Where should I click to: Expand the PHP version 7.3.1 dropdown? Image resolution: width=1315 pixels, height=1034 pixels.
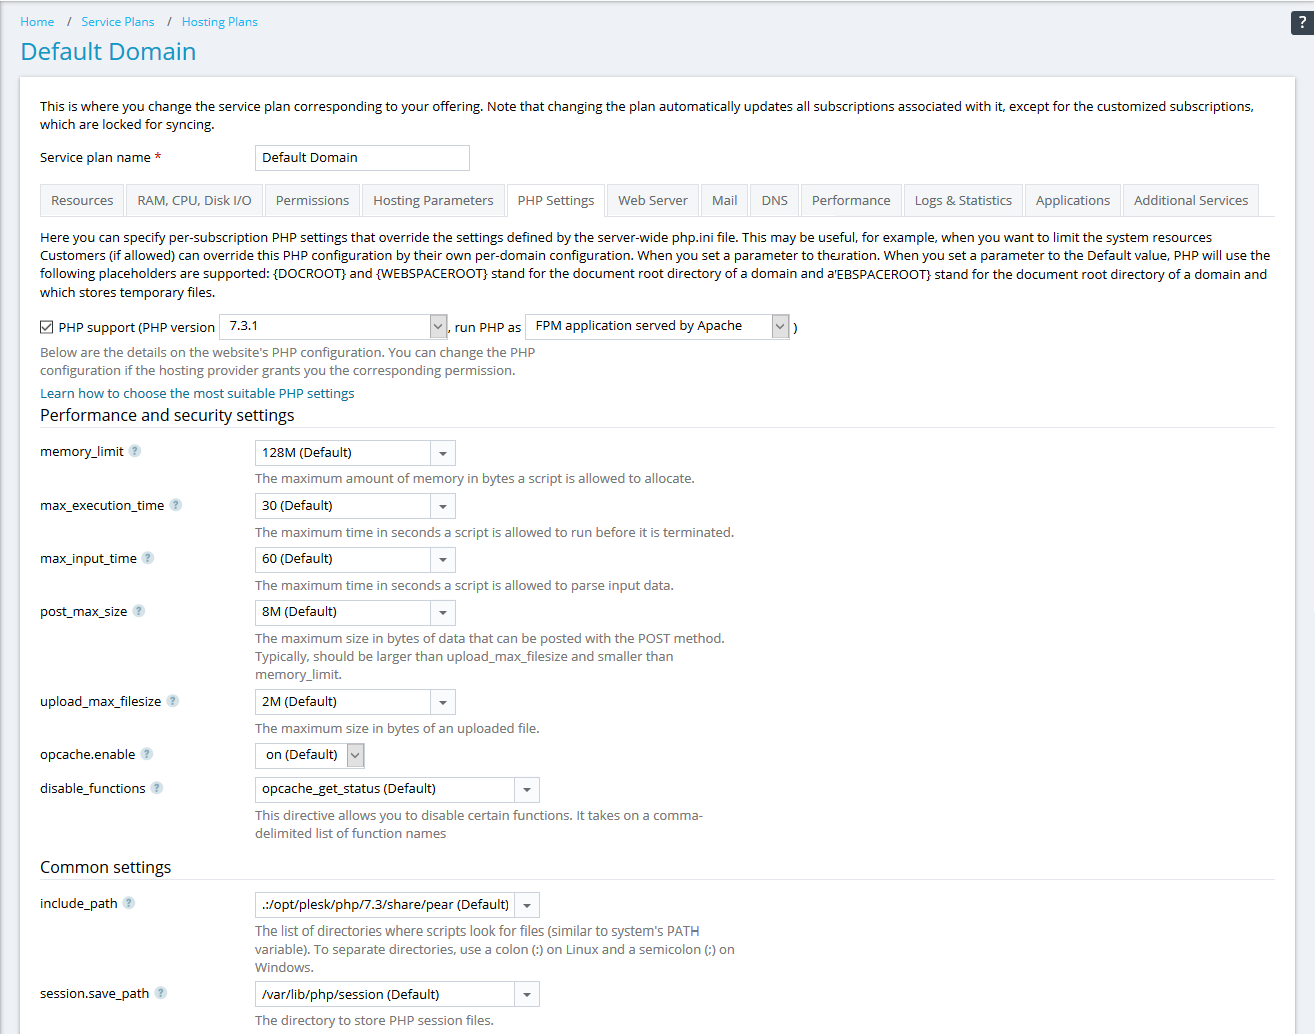tap(438, 326)
